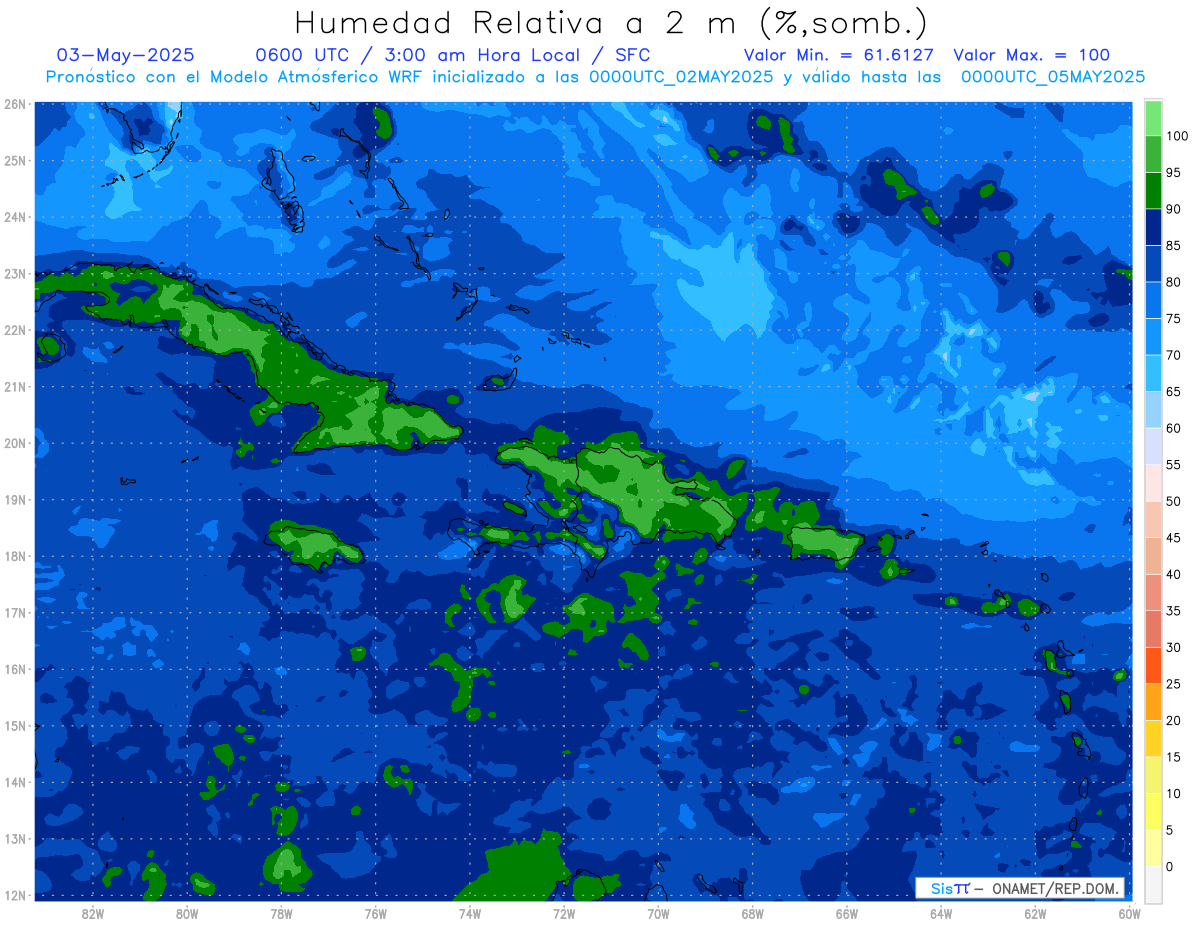Click the "66W" longitude axis label
The height and width of the screenshot is (927, 1200).
click(x=846, y=913)
